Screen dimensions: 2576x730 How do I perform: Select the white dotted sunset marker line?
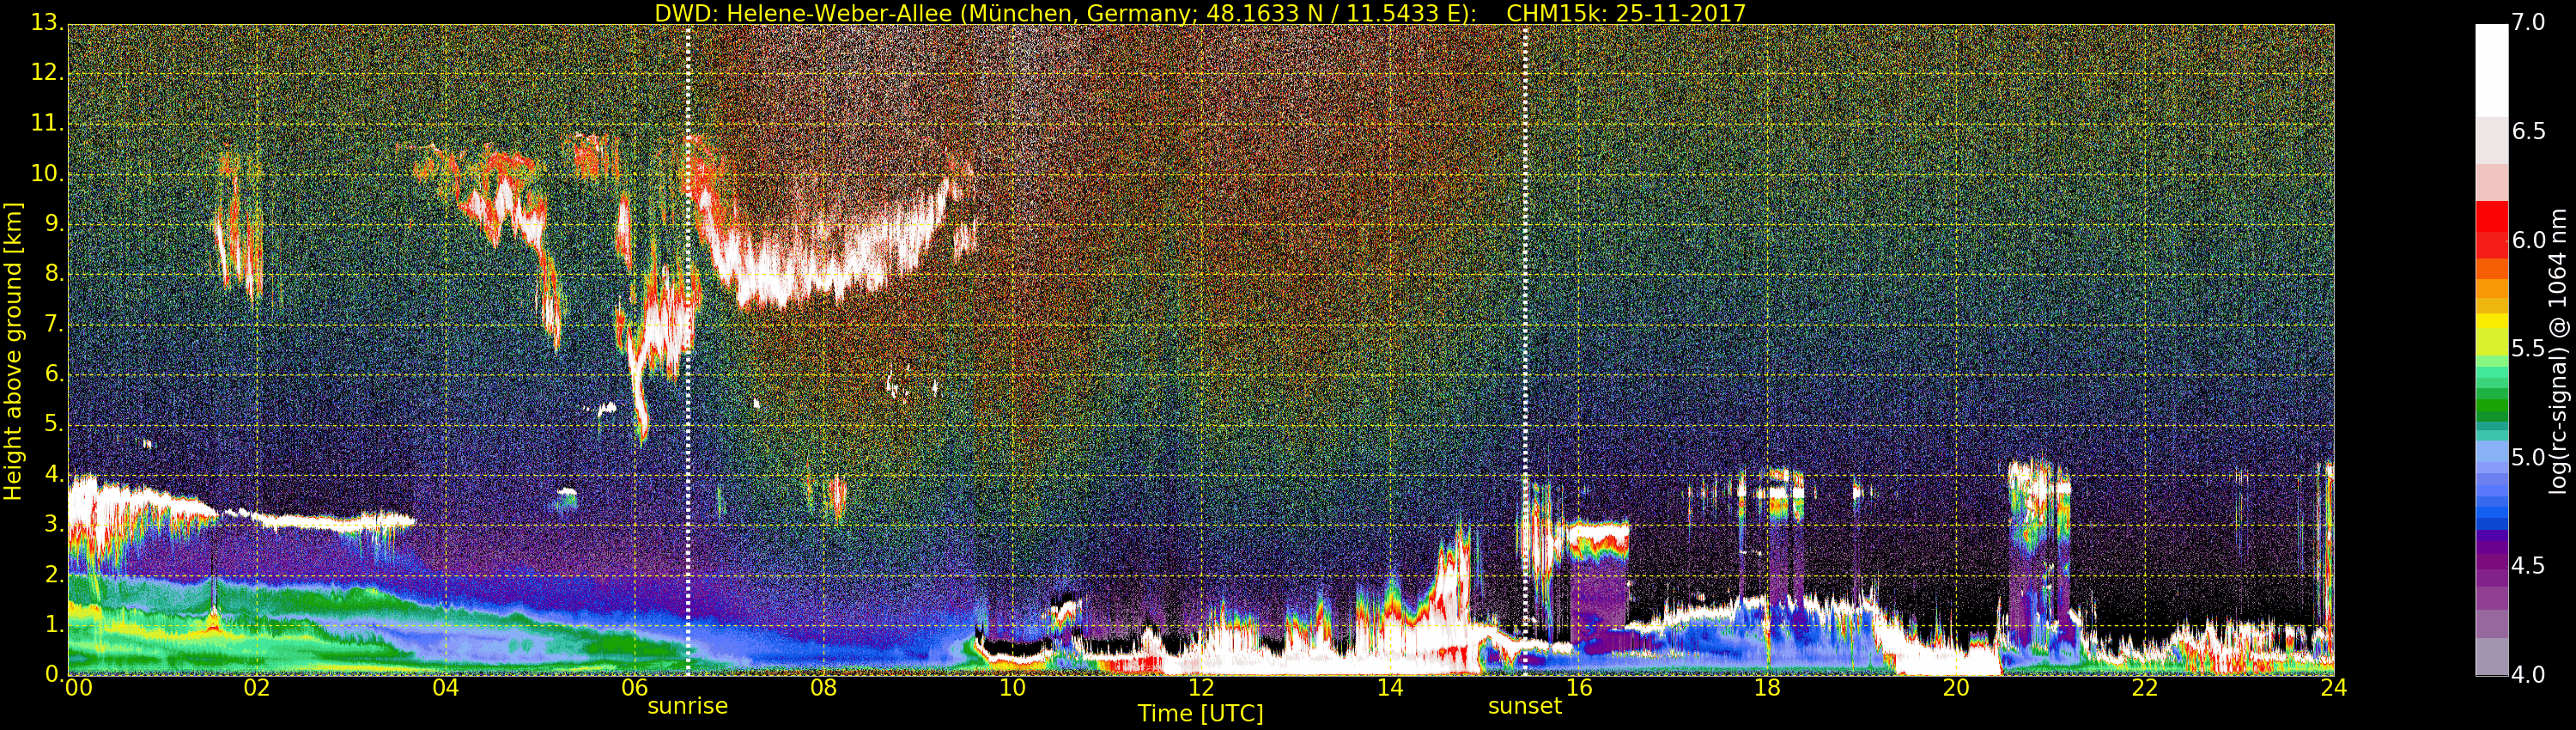click(1525, 350)
